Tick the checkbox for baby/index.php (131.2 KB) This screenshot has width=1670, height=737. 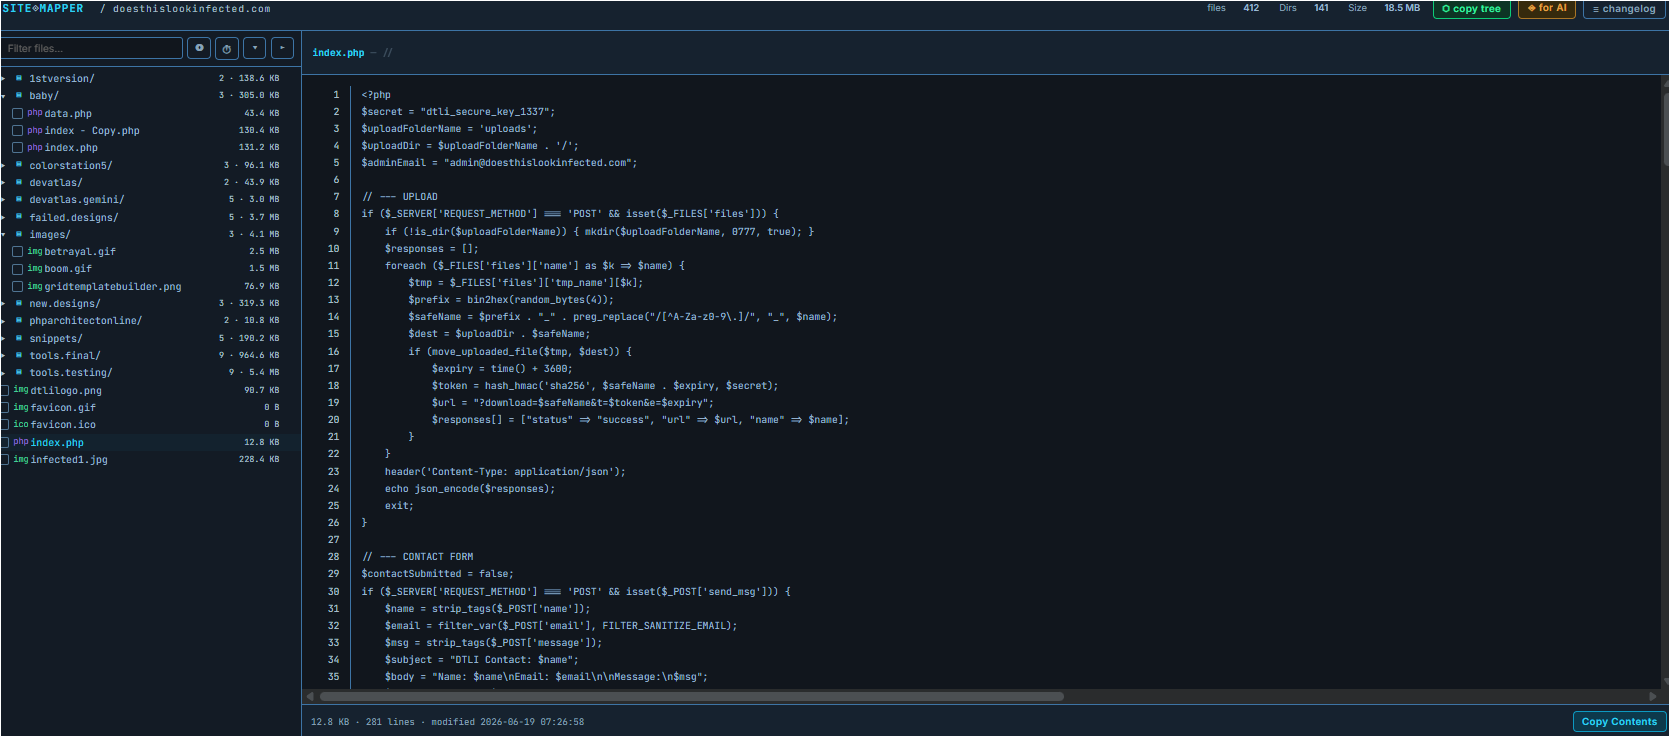pyautogui.click(x=17, y=147)
